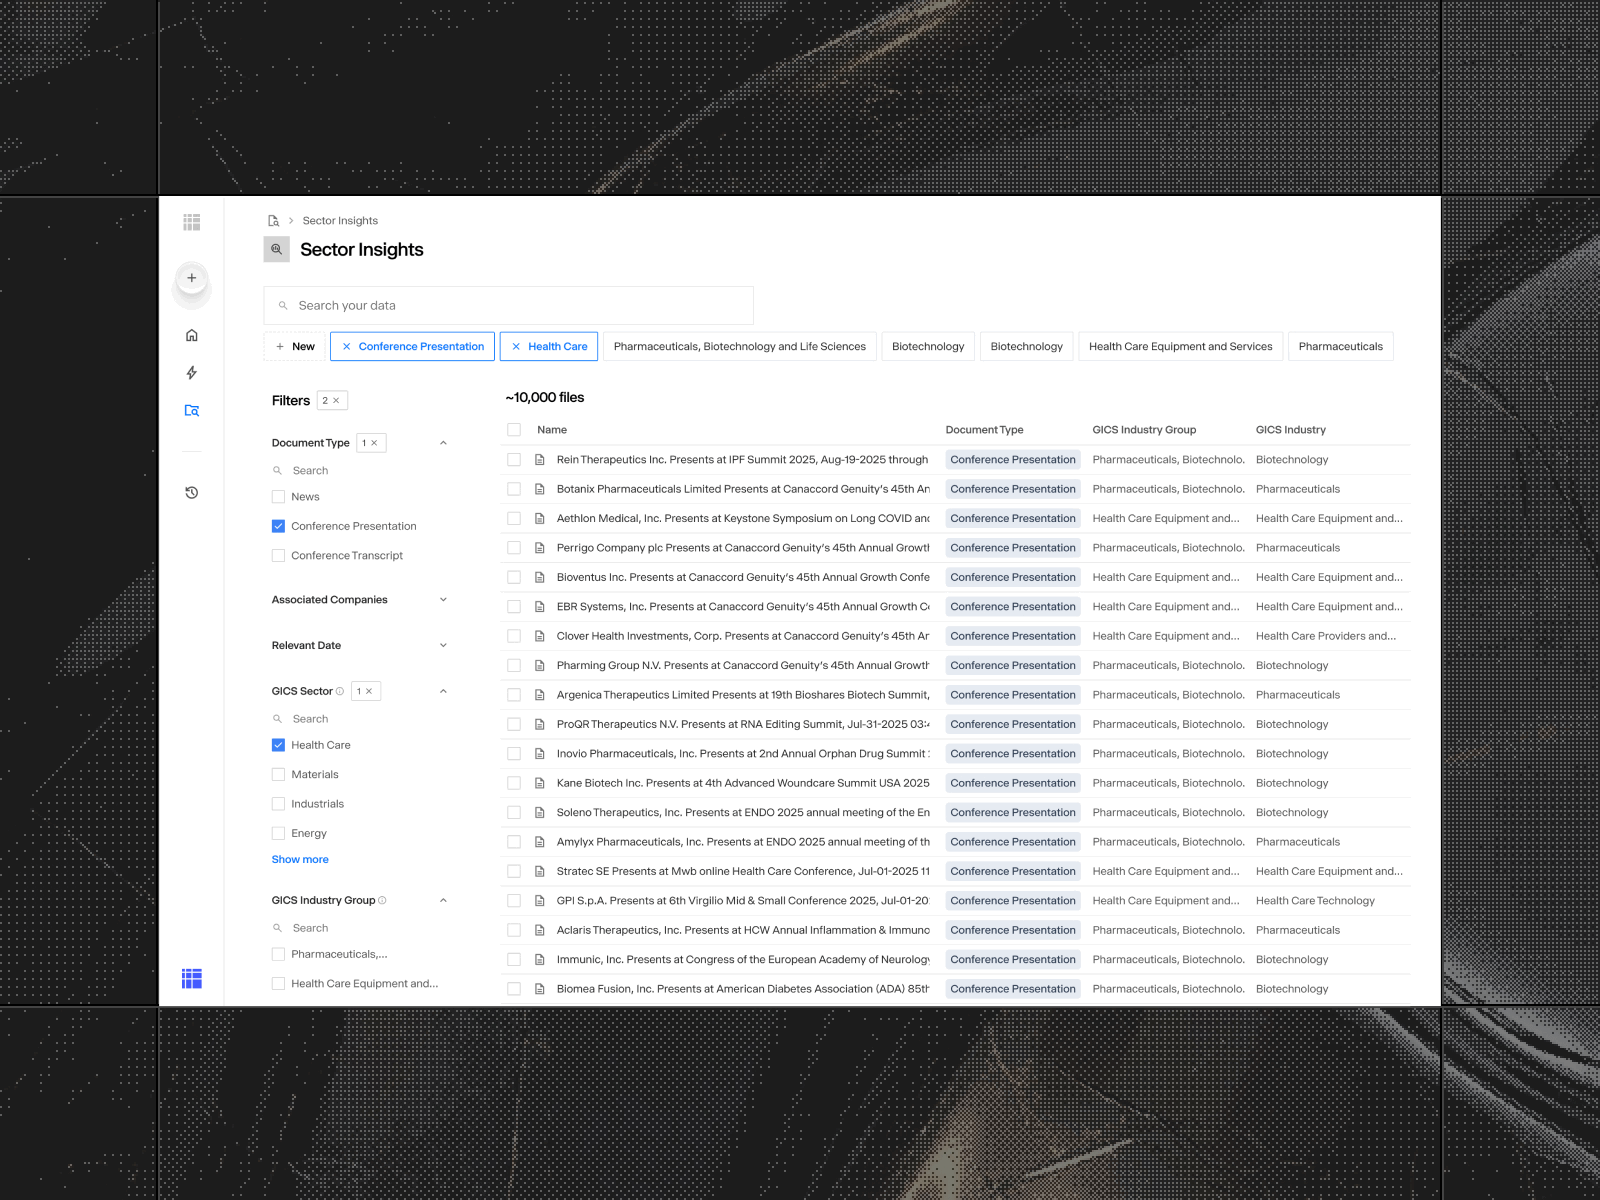The height and width of the screenshot is (1200, 1600).
Task: Click document icon of Bioventus Inc. row
Action: pos(539,577)
